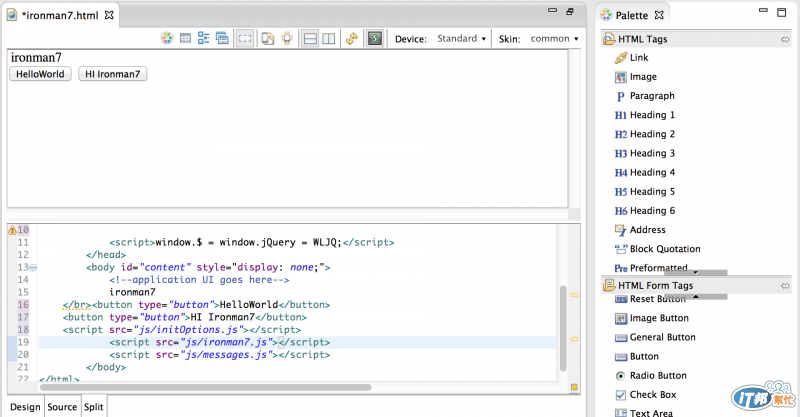Click the warning marker on line 10
This screenshot has height=417, width=800.
tap(12, 230)
